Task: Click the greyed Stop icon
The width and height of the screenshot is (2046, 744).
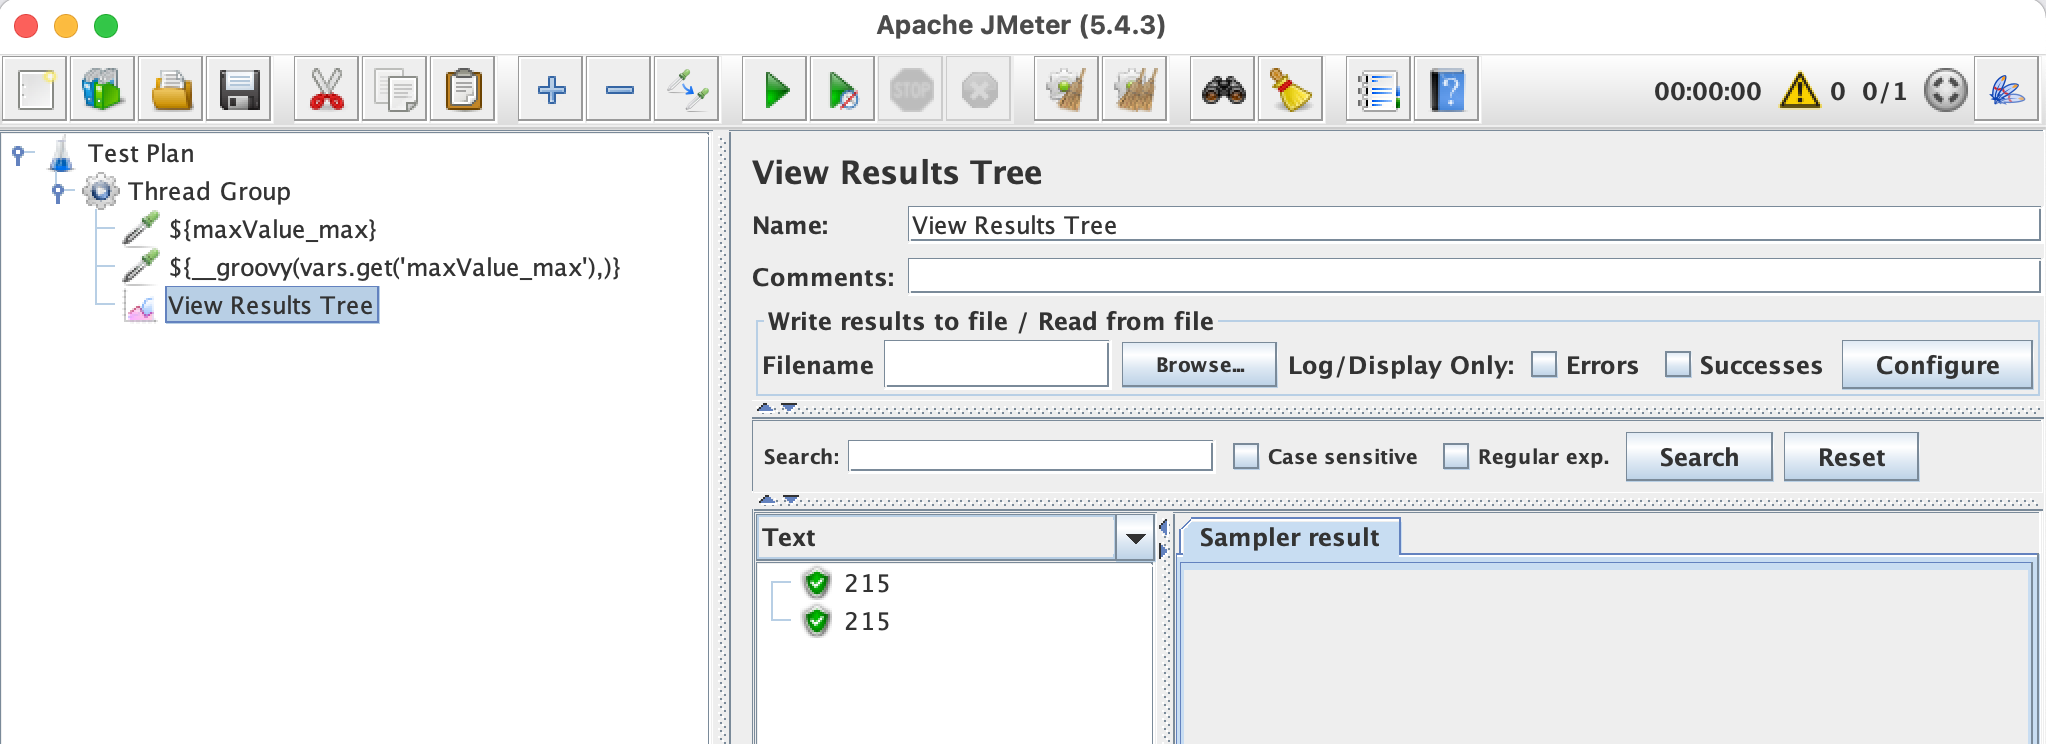Action: coord(911,90)
